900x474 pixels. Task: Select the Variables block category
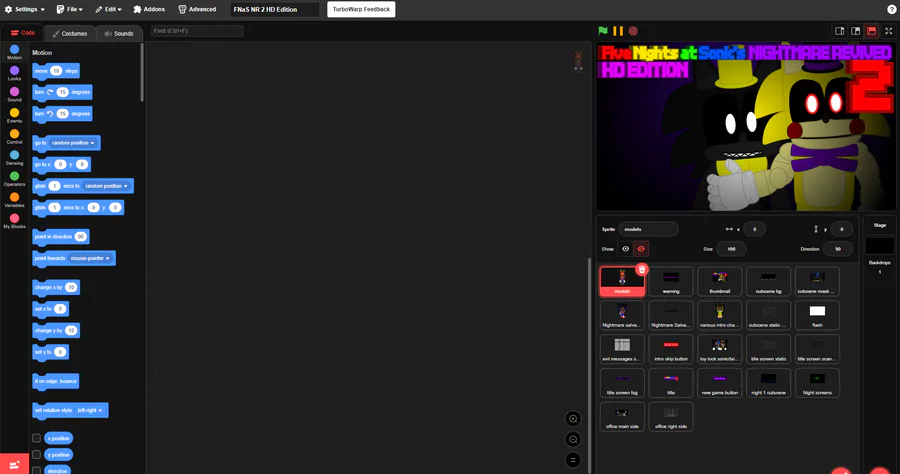[x=14, y=200]
